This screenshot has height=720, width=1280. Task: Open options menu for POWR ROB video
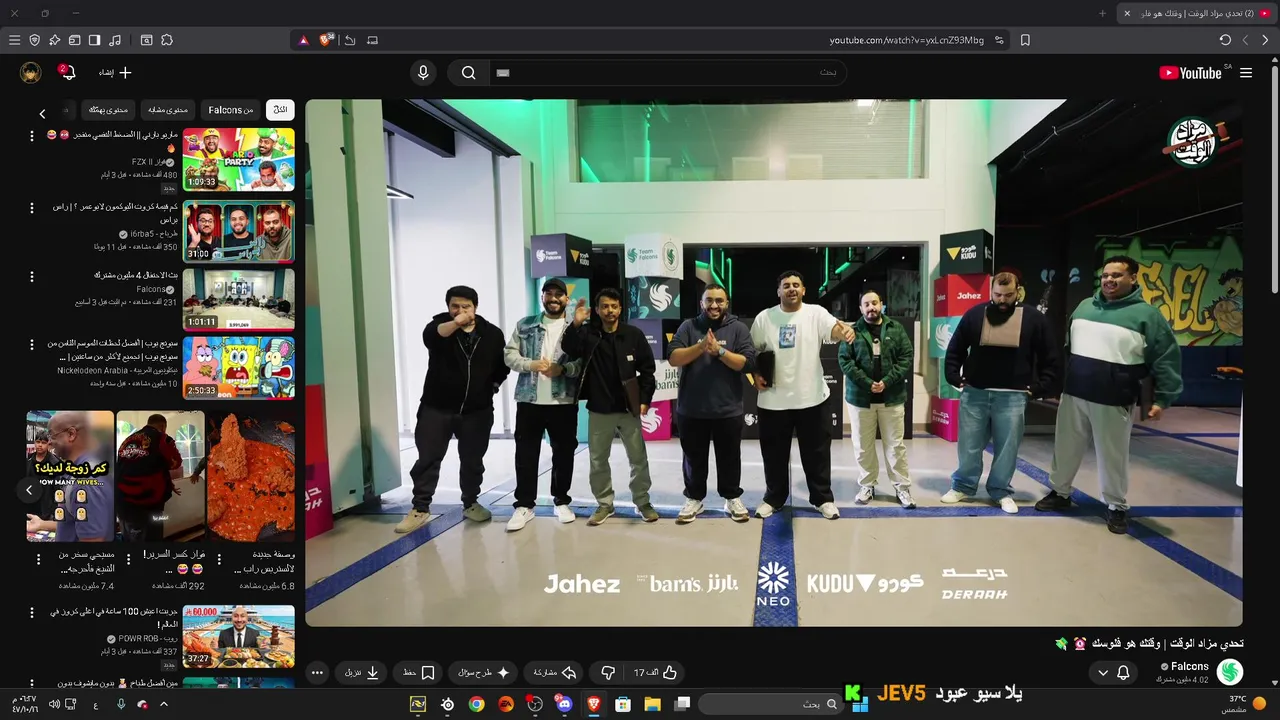click(x=32, y=613)
